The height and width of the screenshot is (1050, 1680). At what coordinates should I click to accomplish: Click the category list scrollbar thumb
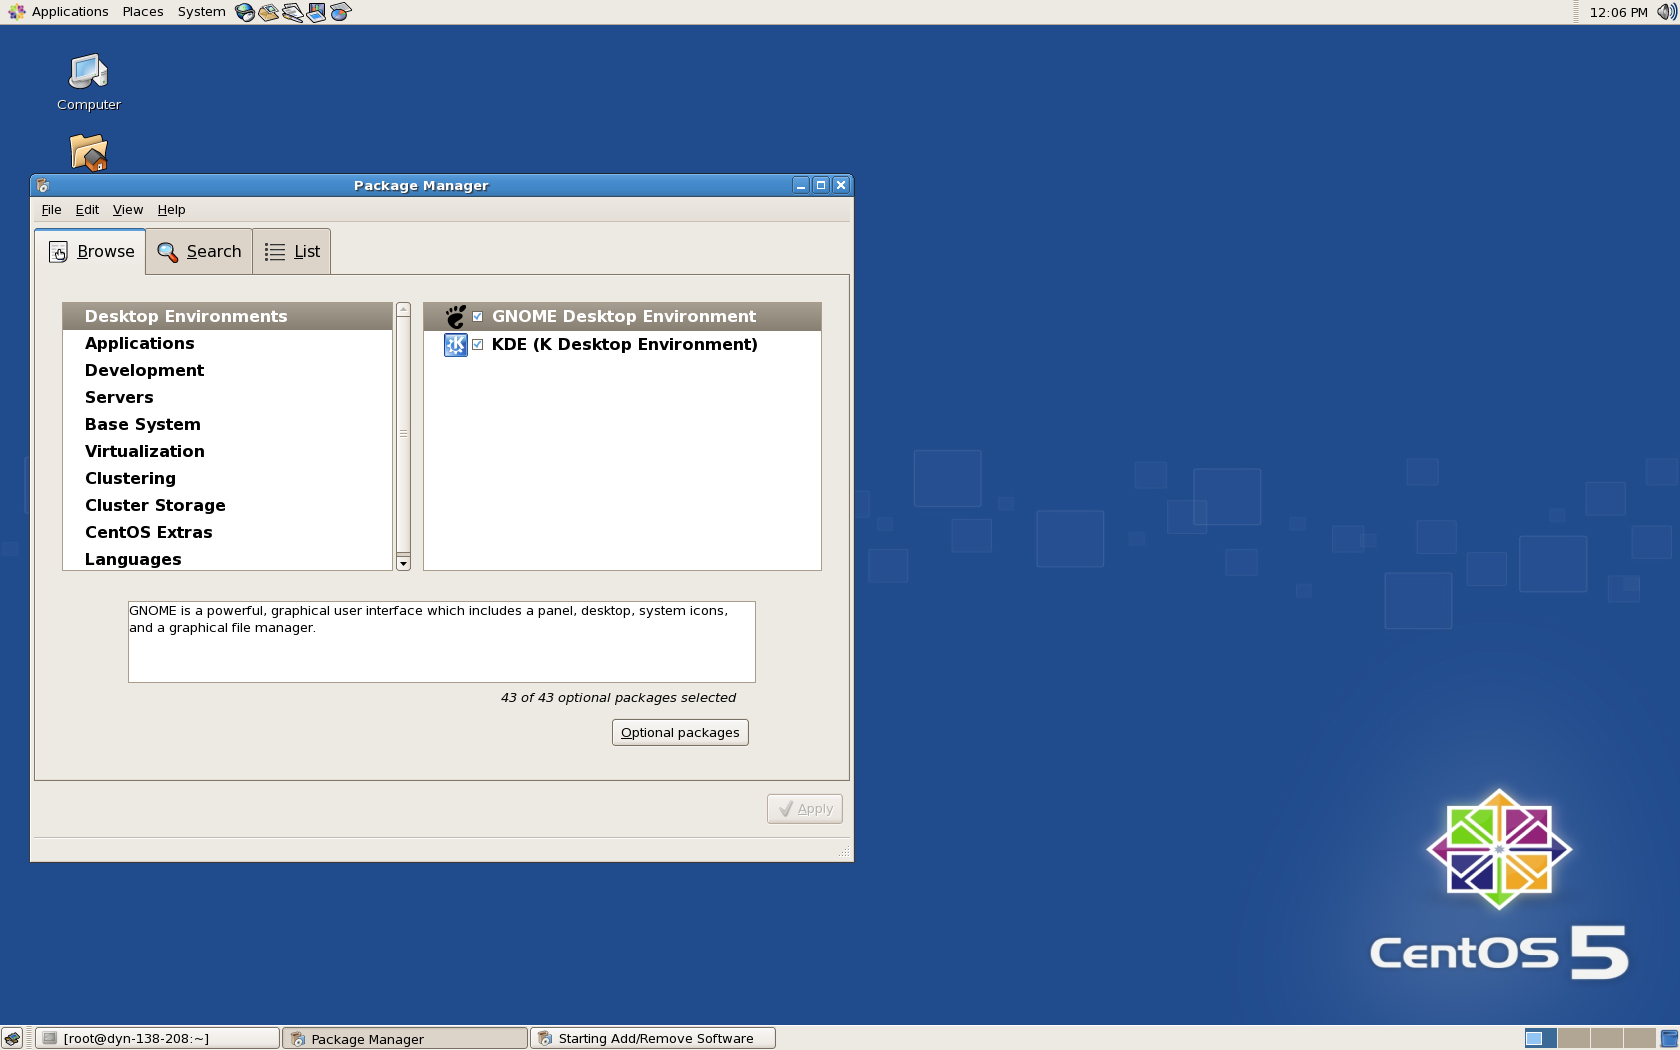[x=404, y=433]
